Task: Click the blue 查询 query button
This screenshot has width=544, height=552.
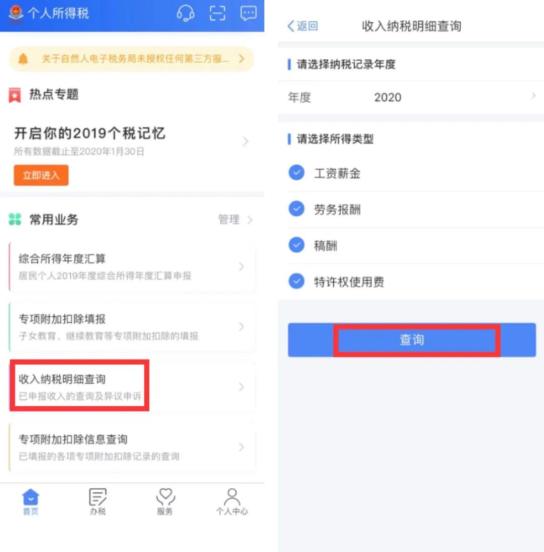Action: (412, 340)
